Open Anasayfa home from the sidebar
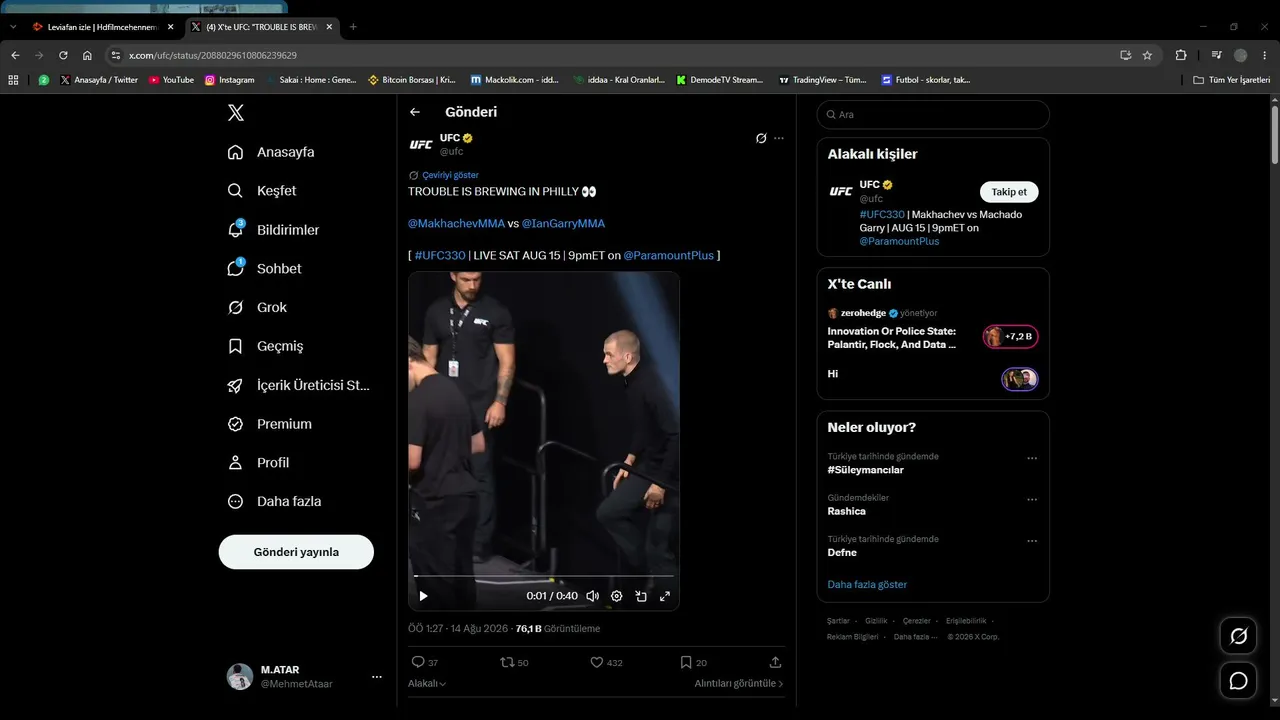 [x=271, y=152]
